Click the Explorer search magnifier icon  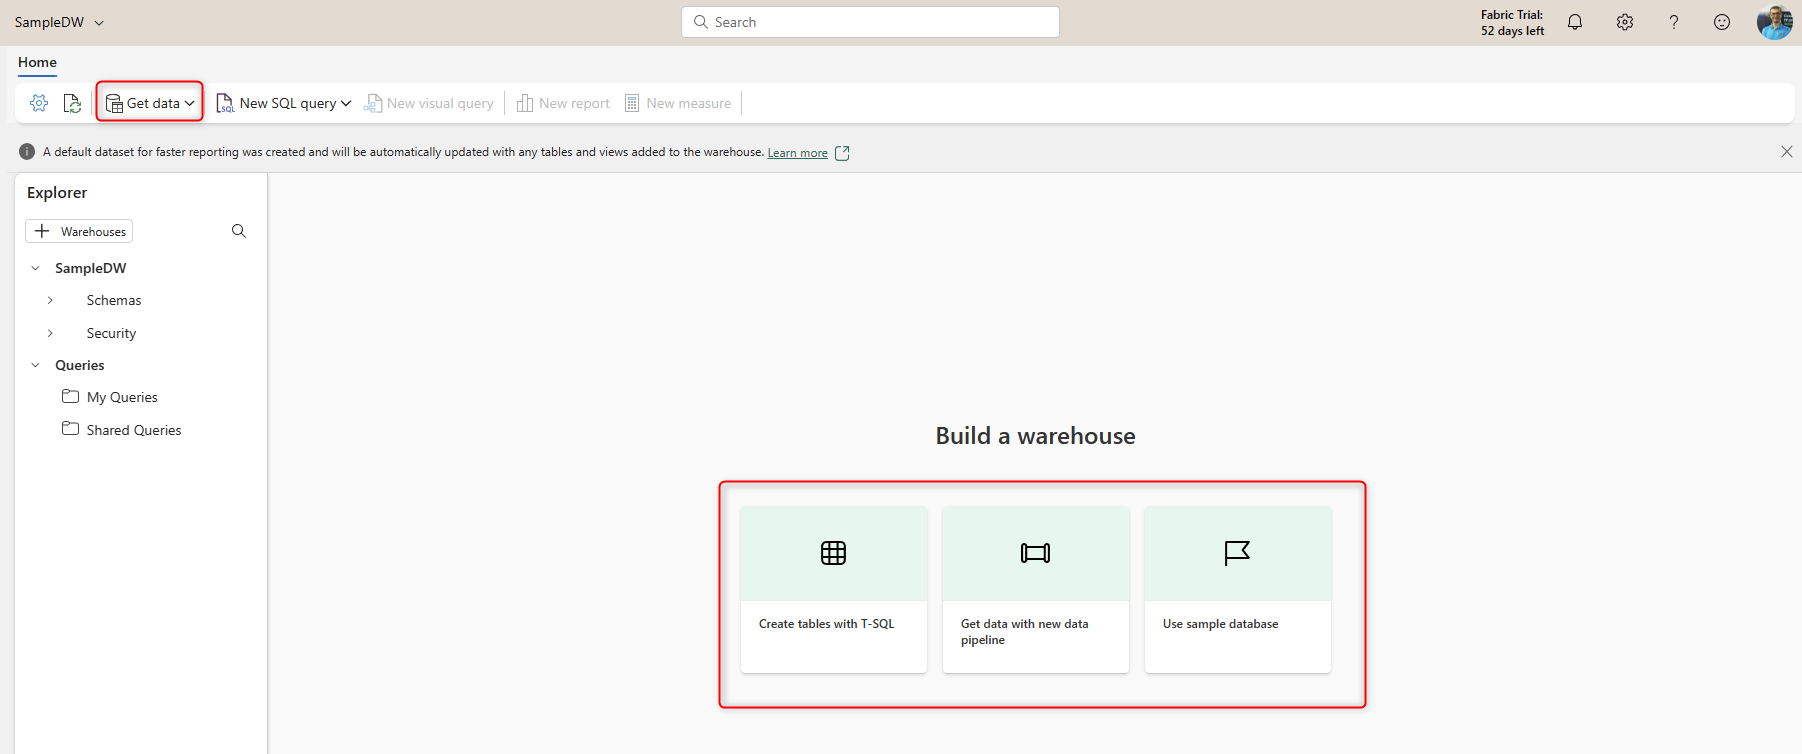(239, 231)
